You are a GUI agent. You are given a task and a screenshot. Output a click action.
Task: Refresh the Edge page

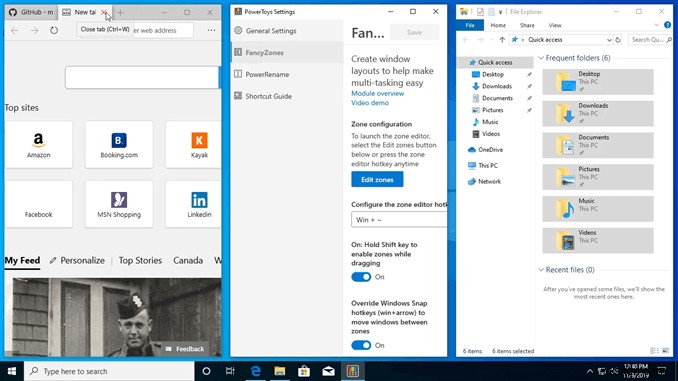point(54,30)
